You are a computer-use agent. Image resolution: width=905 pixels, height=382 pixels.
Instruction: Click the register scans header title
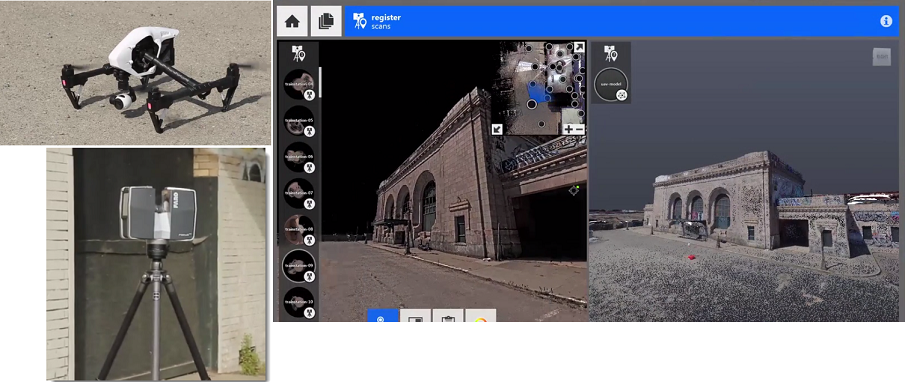pyautogui.click(x=386, y=21)
